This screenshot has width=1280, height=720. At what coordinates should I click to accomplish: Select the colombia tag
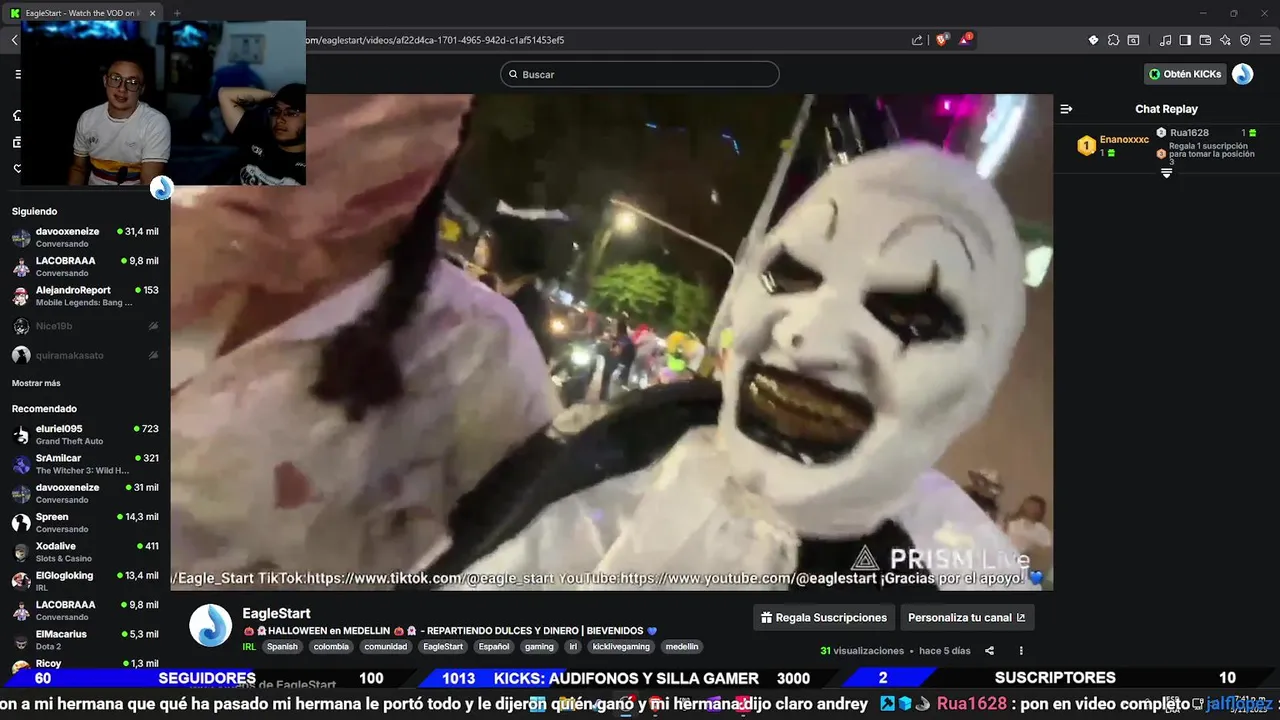tap(331, 647)
